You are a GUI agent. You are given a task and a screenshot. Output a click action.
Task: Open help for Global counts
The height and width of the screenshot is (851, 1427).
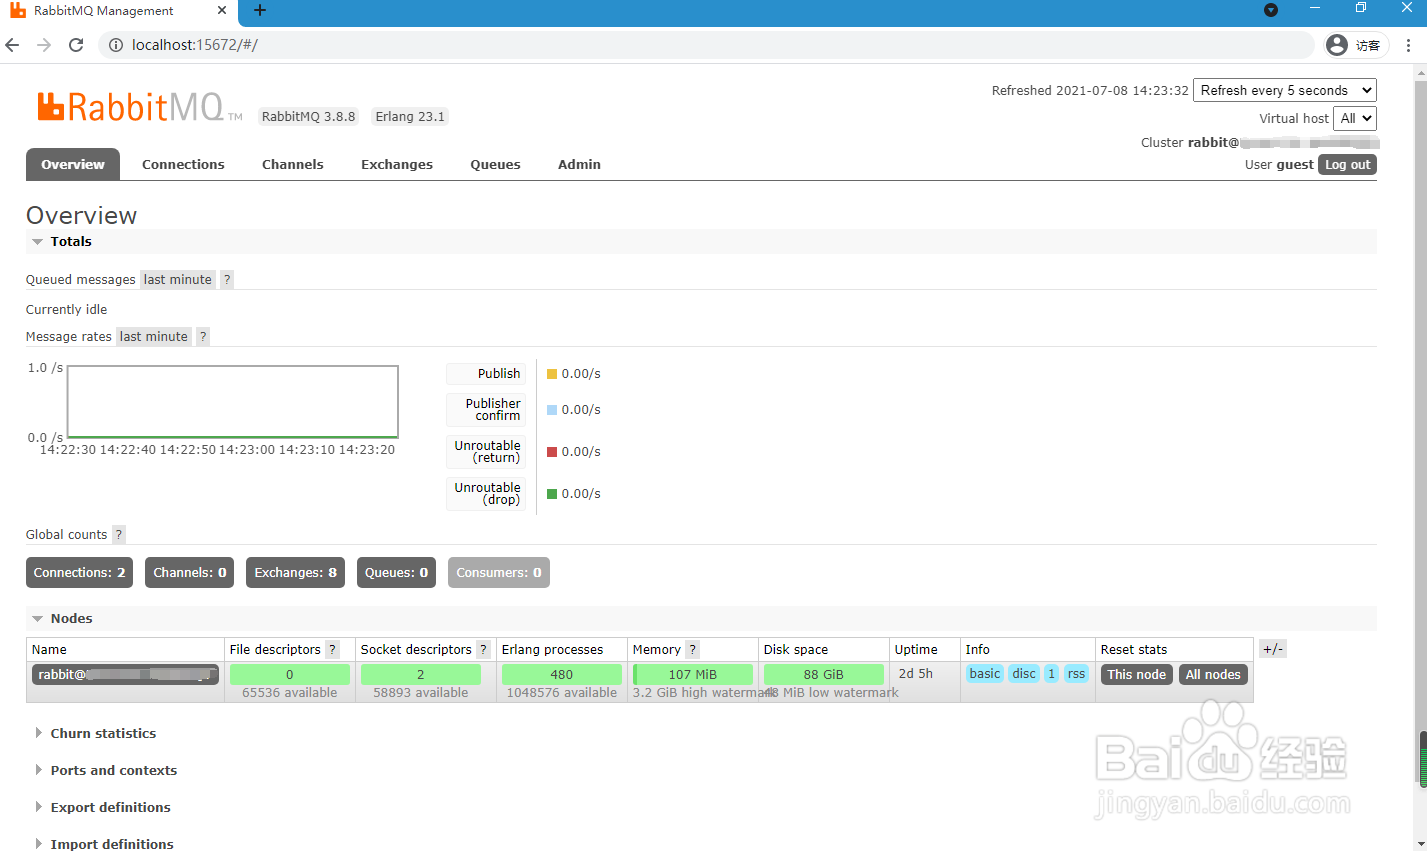click(x=119, y=535)
